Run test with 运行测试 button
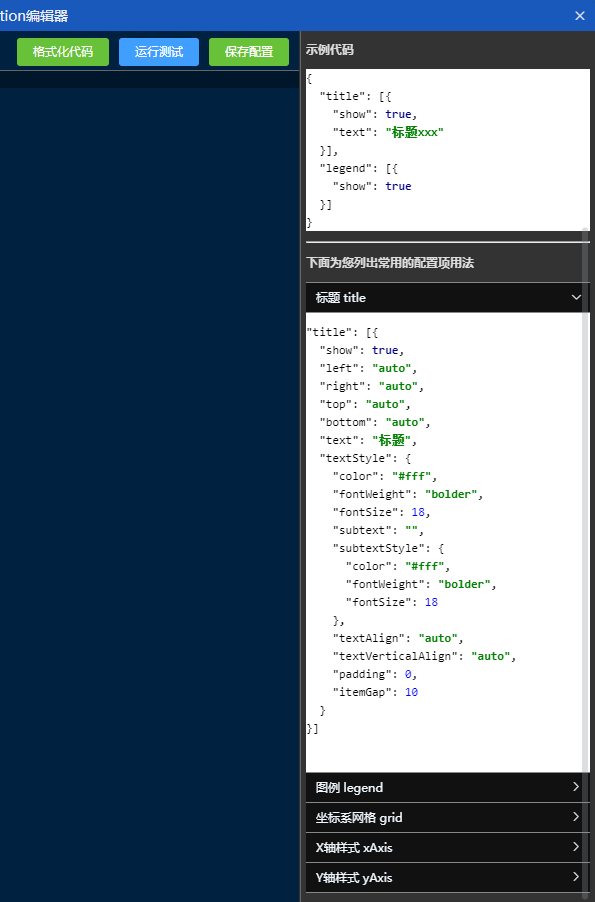Viewport: 595px width, 902px height. [159, 52]
